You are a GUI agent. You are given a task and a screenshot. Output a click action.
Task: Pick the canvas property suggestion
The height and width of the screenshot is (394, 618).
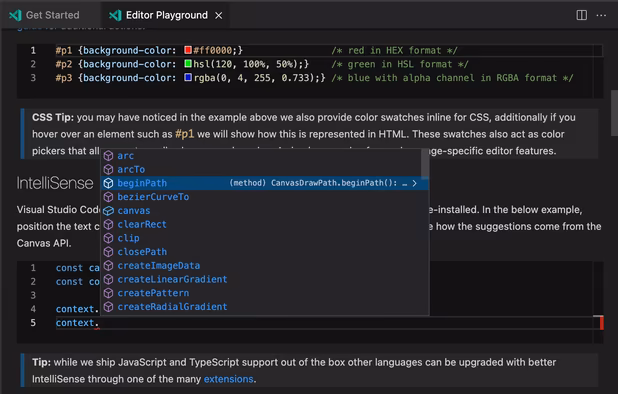(x=265, y=211)
